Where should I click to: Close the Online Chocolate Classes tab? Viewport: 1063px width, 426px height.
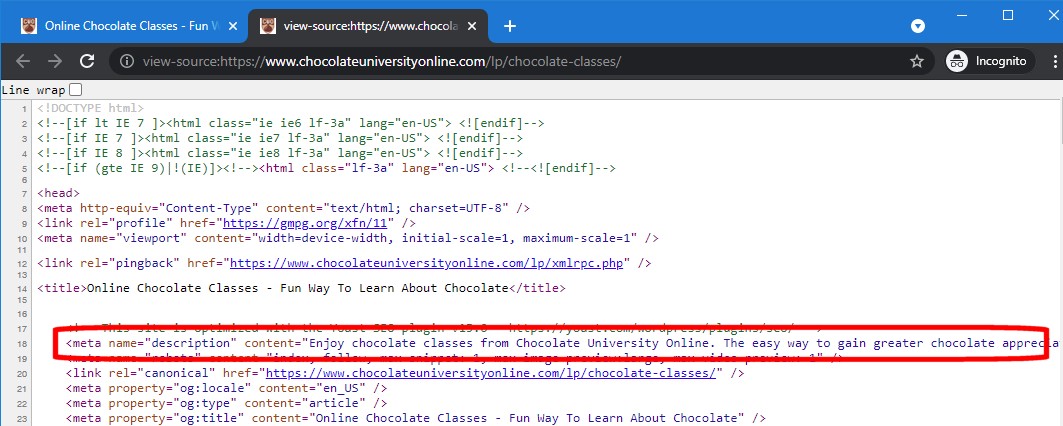[233, 26]
